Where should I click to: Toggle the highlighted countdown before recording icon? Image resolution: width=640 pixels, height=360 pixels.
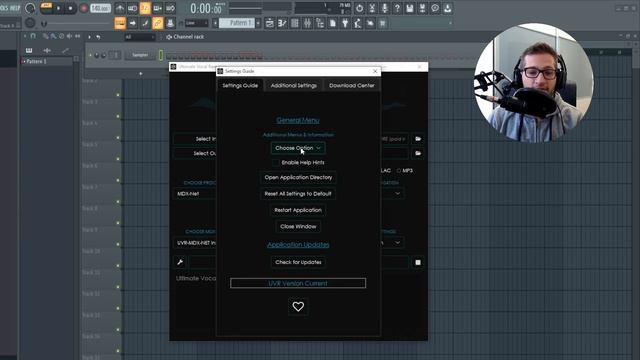pos(145,8)
